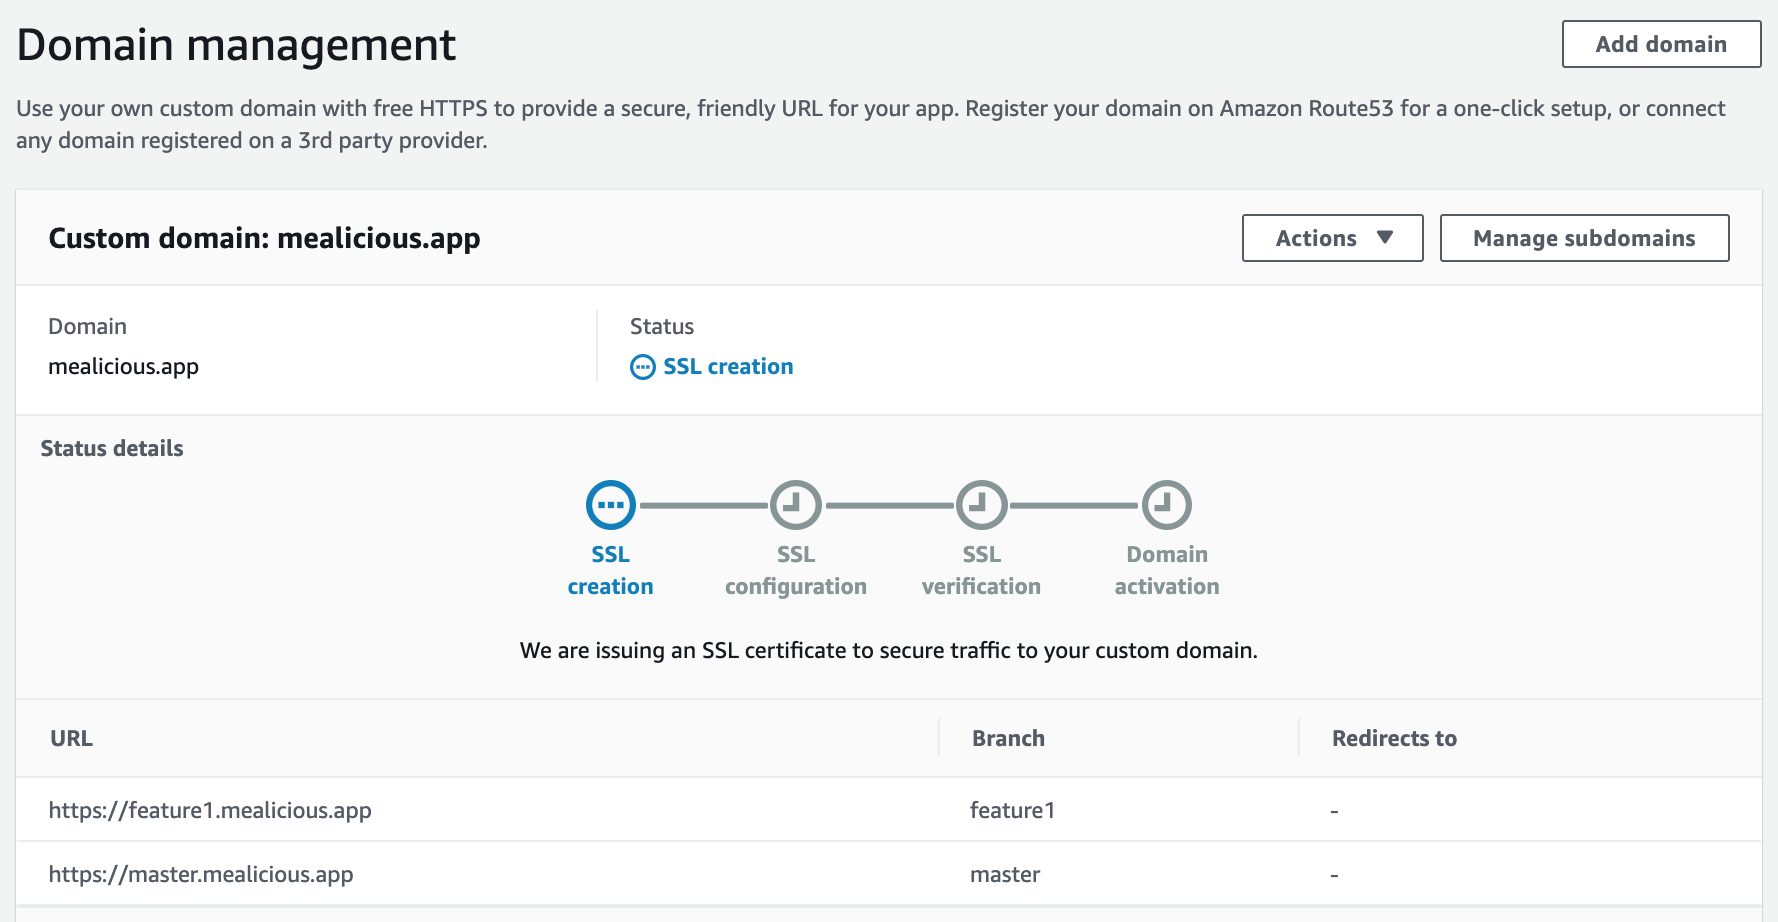Click the SSL configuration clock icon
Screen dimensions: 1778x922
796,505
